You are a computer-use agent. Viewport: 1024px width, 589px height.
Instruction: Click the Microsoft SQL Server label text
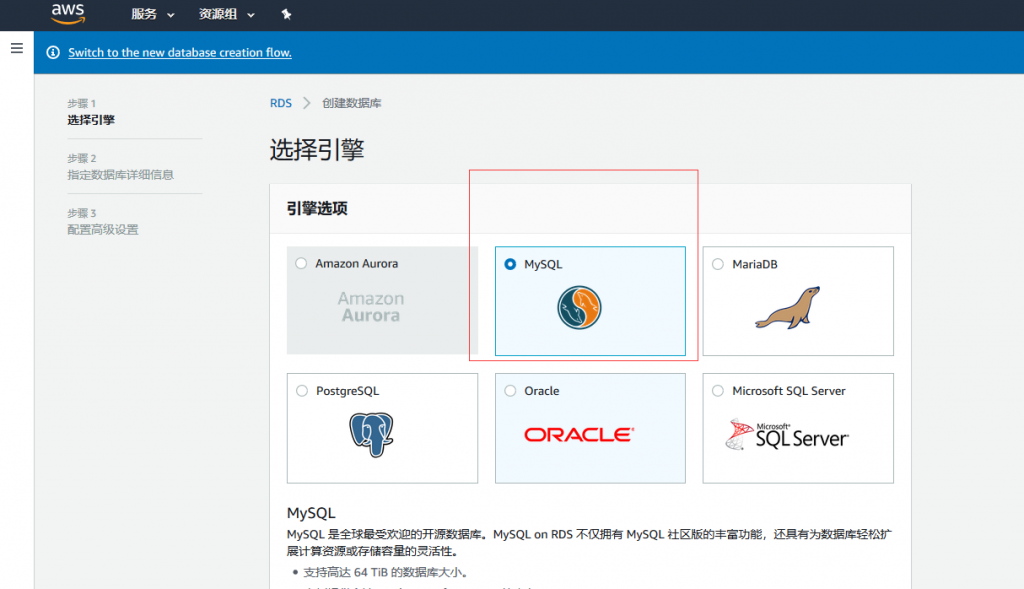tap(788, 390)
